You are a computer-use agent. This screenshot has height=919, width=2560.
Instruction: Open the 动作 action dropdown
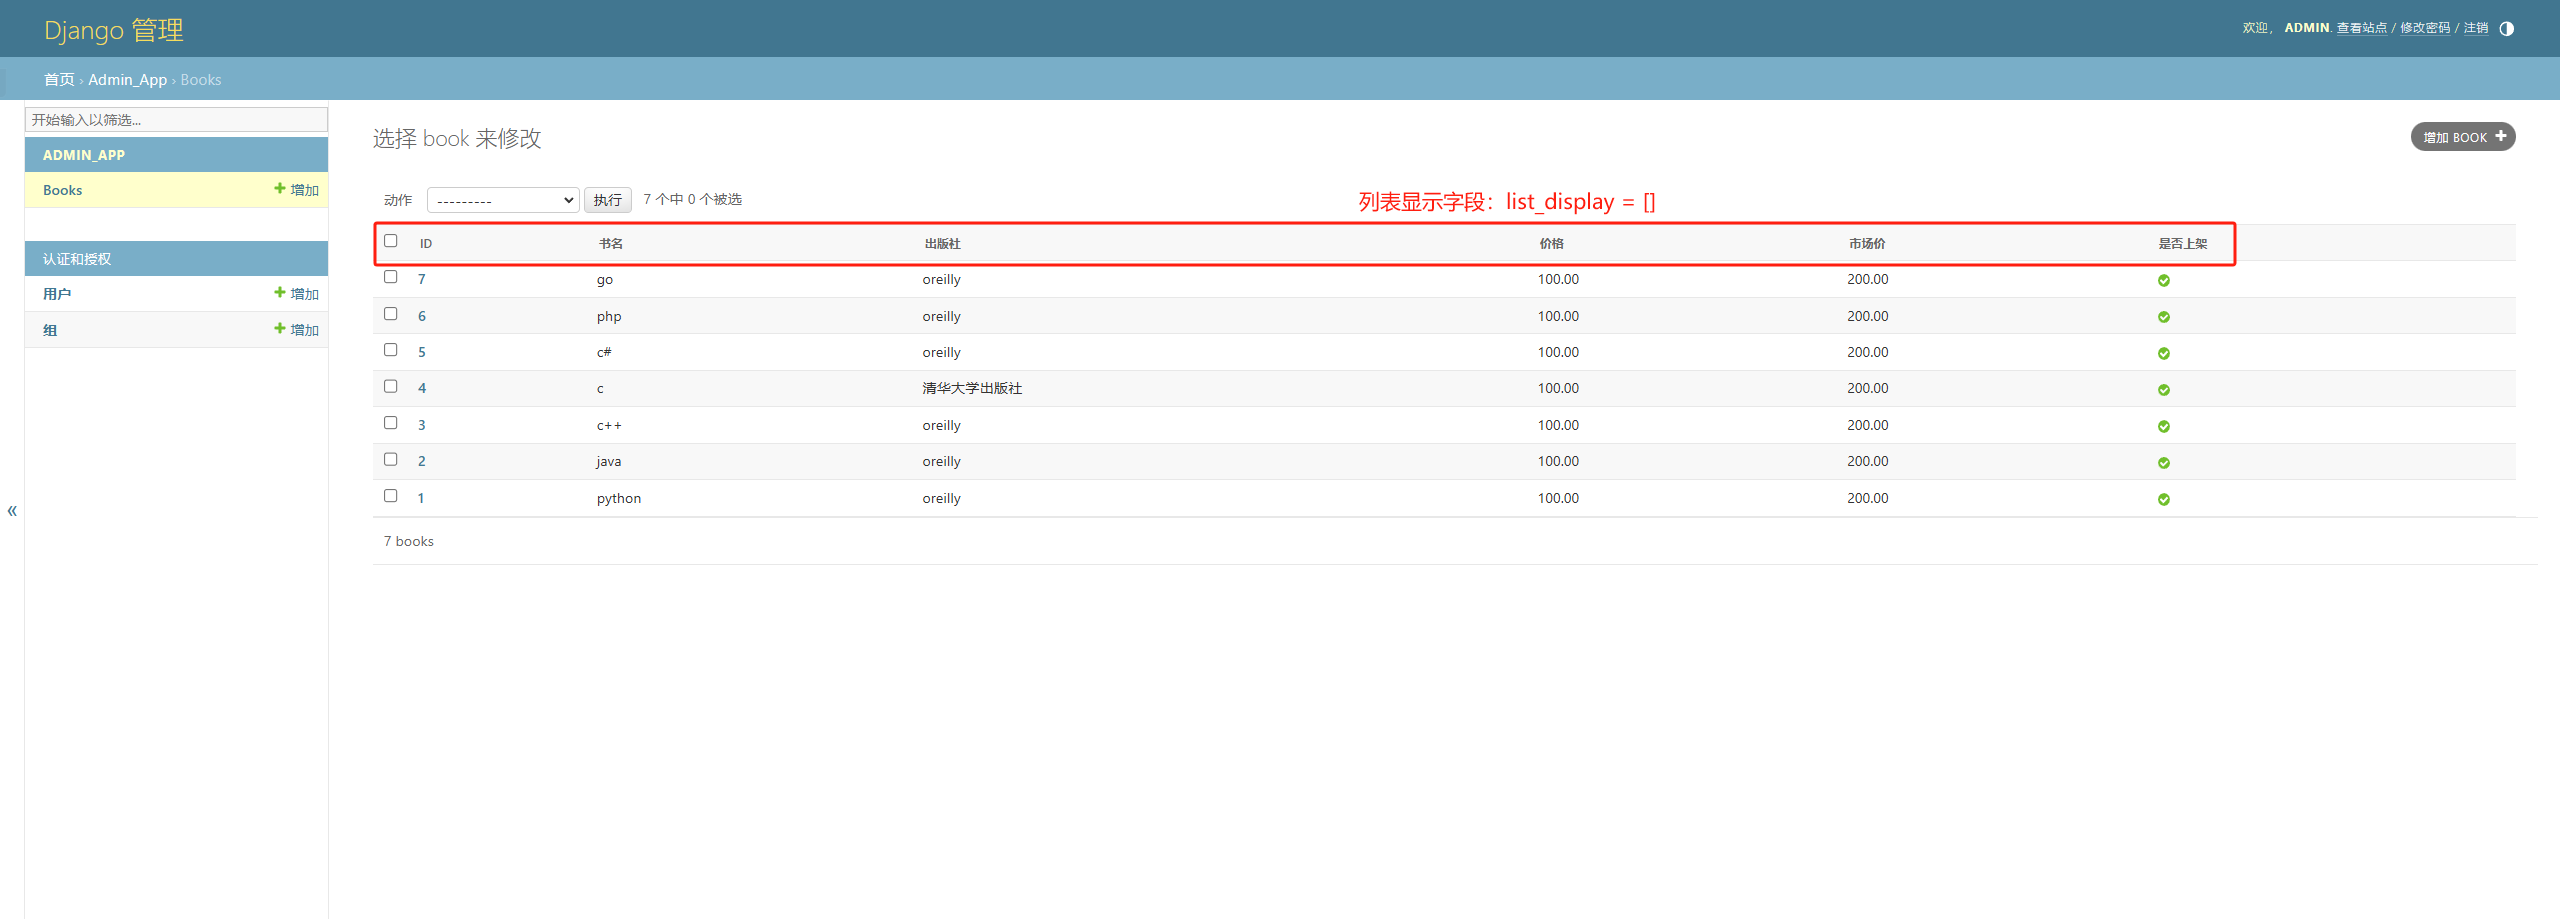click(503, 200)
